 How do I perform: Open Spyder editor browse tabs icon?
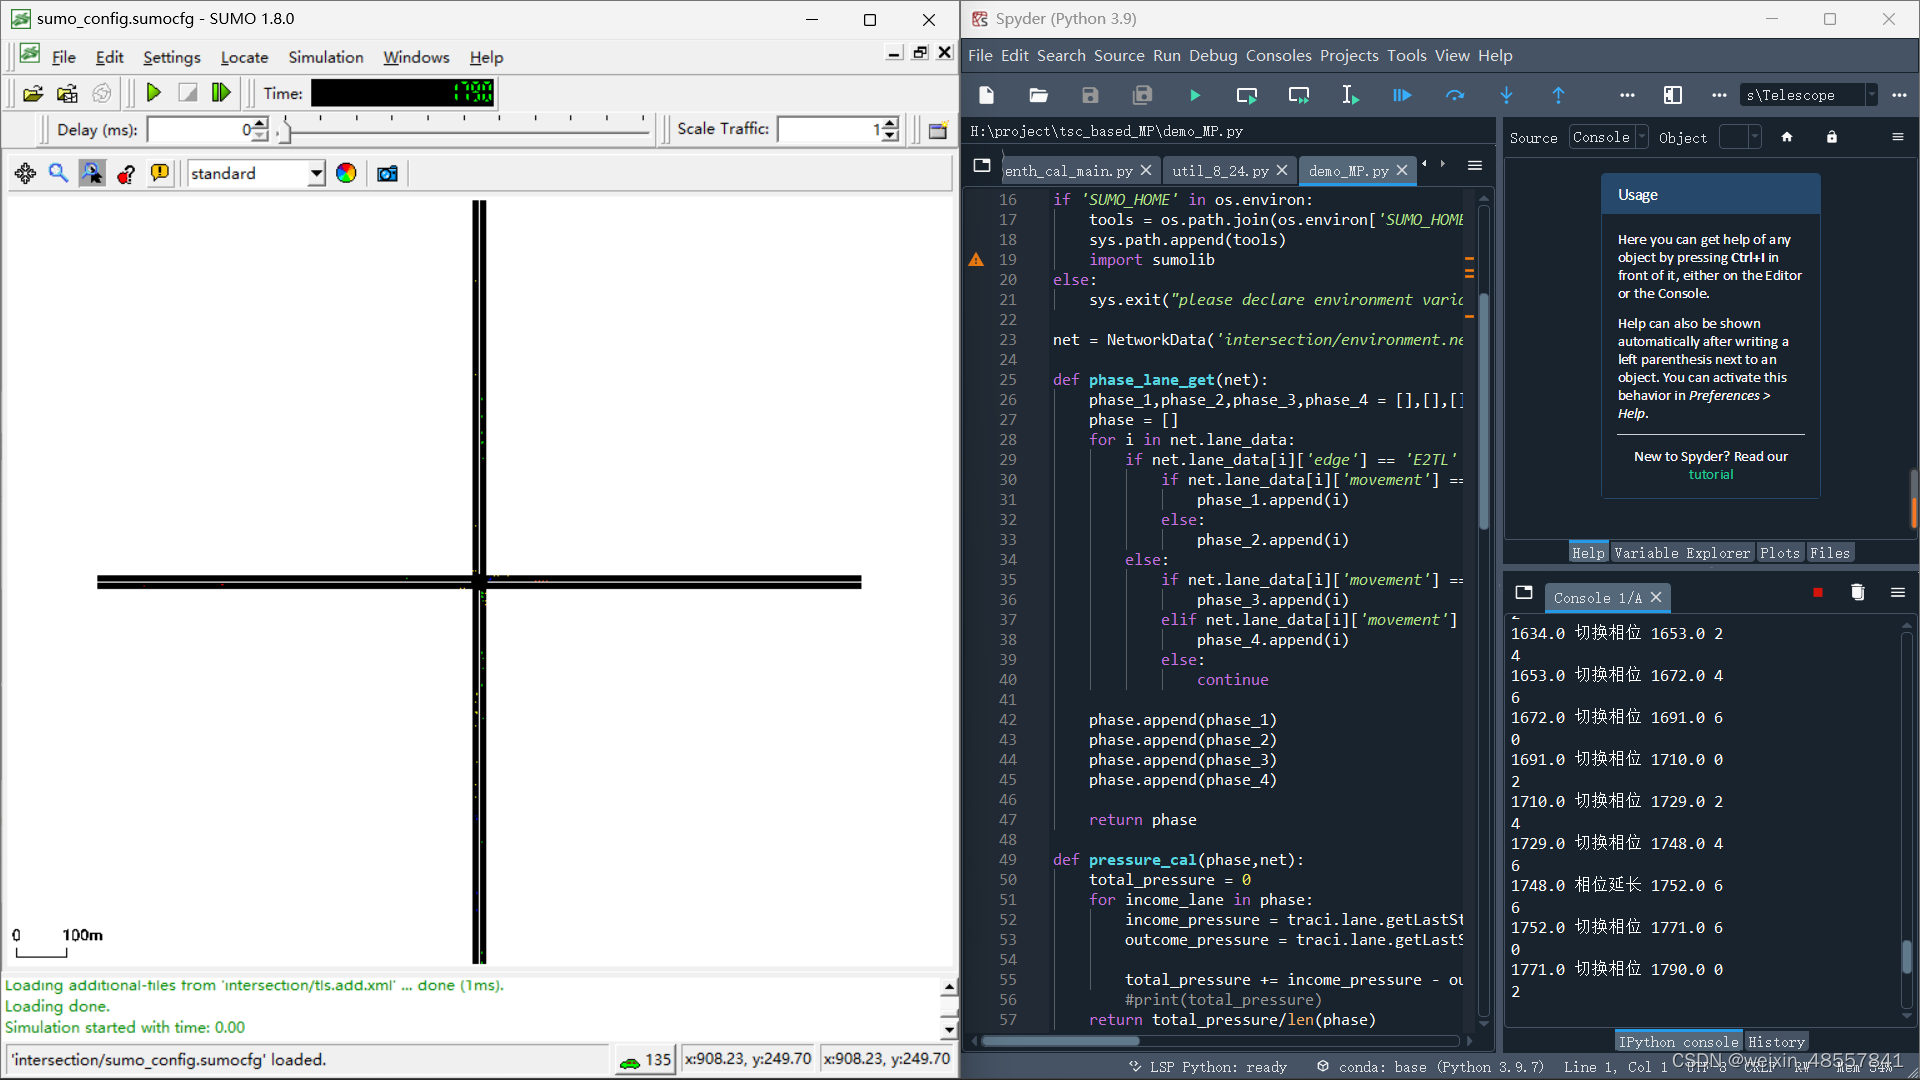click(982, 165)
